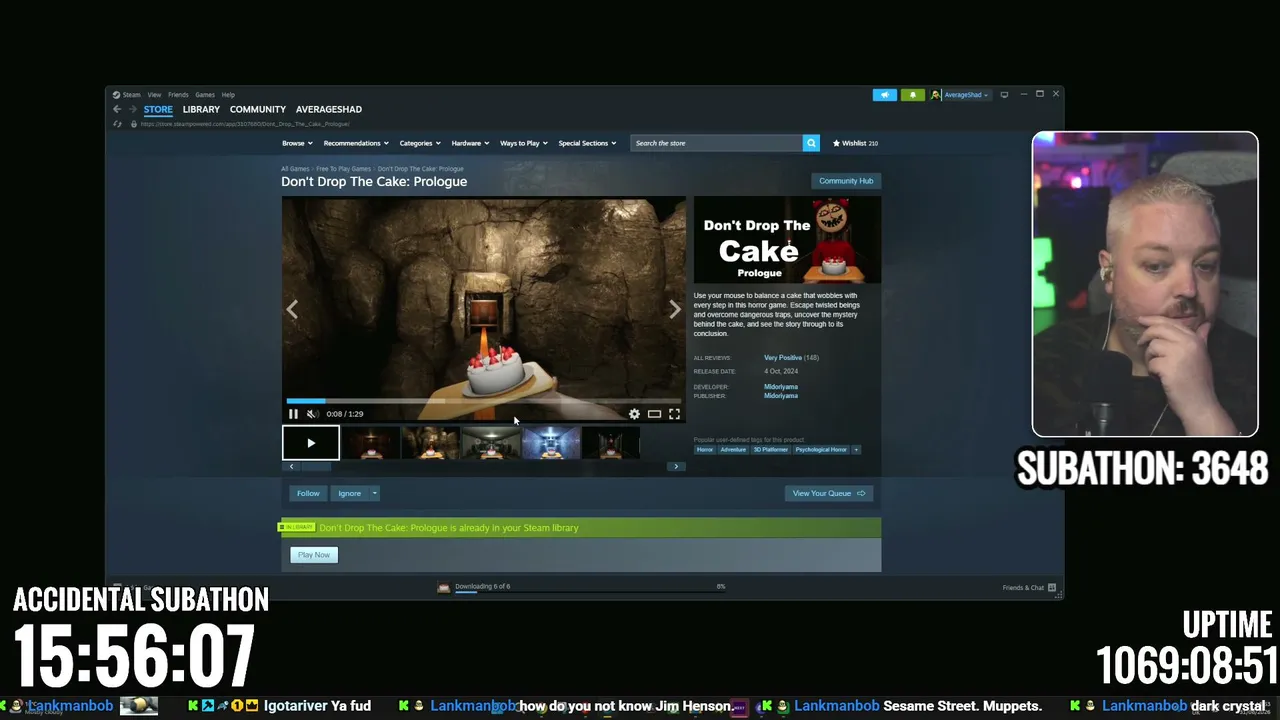Click the Wishlist star icon
The image size is (1280, 720).
point(837,143)
